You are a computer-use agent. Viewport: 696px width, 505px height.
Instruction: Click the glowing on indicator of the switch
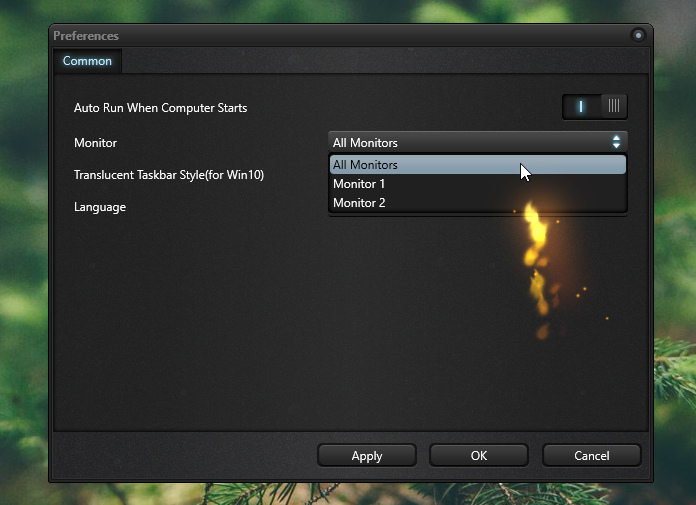pyautogui.click(x=580, y=106)
